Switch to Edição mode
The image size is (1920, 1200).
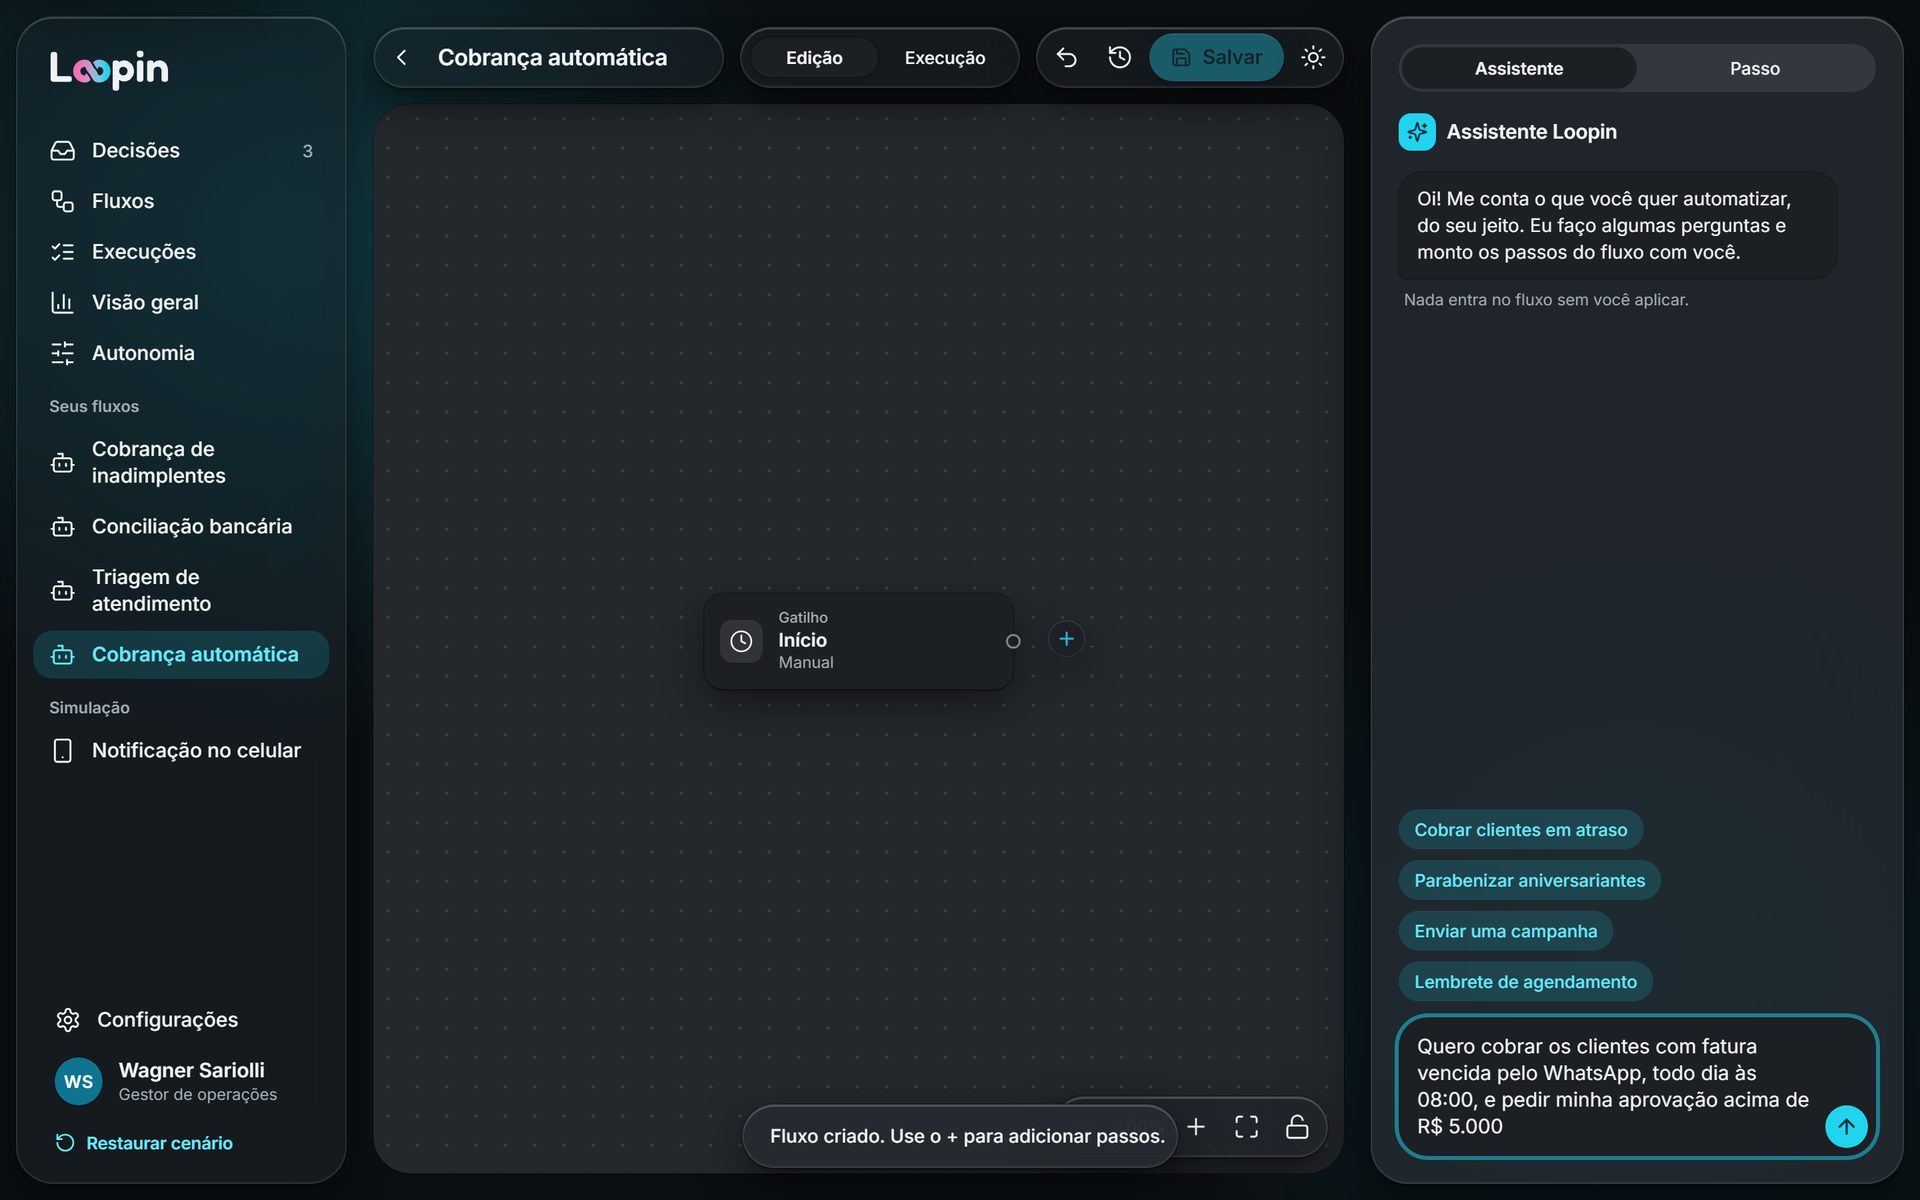tap(814, 58)
